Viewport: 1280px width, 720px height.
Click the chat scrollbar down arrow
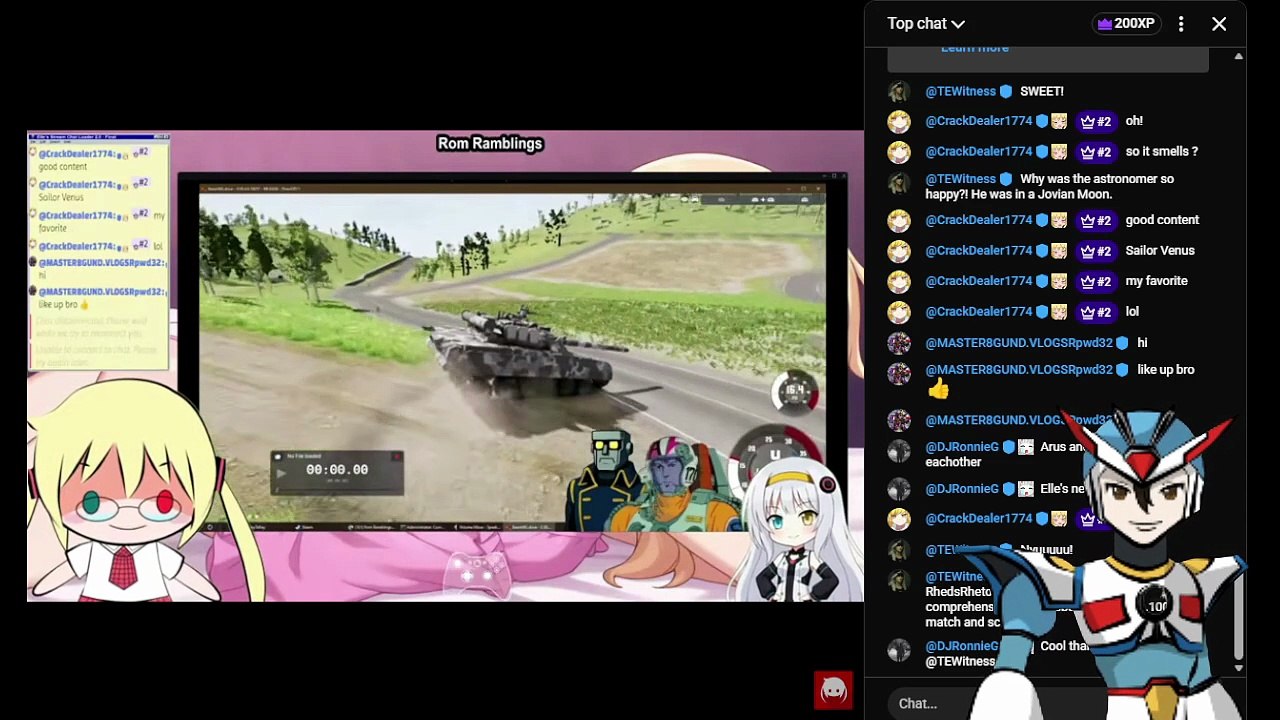[x=1238, y=668]
